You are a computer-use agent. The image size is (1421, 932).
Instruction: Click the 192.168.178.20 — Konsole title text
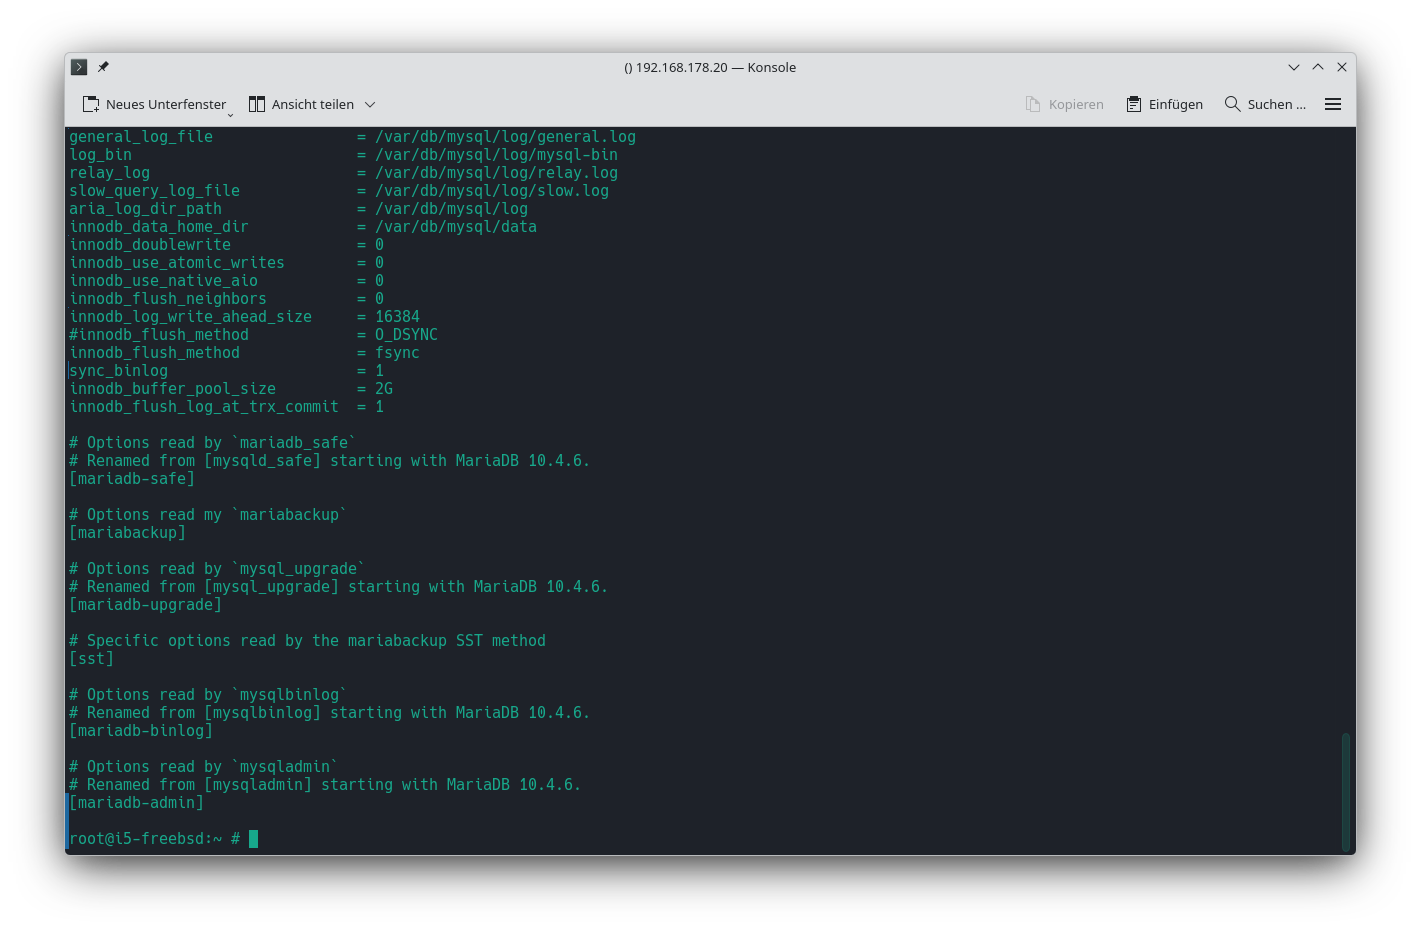click(710, 67)
